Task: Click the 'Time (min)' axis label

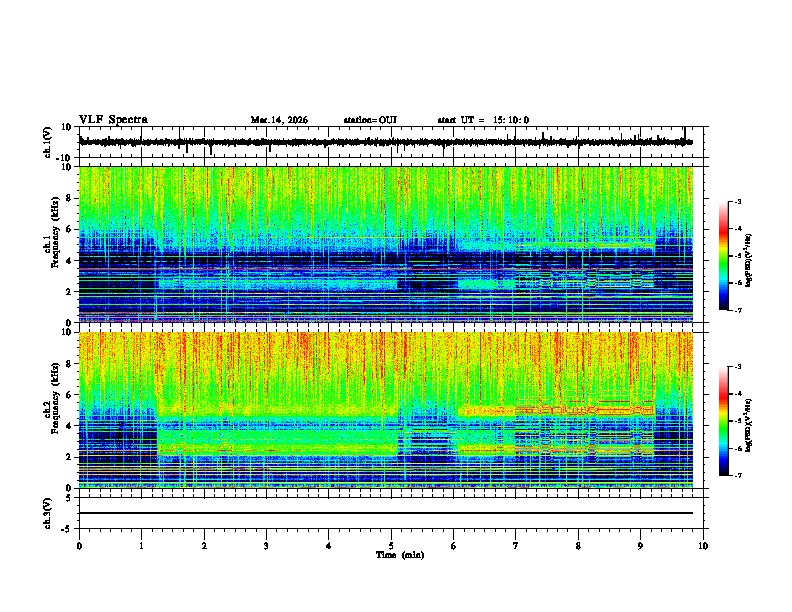Action: 400,554
